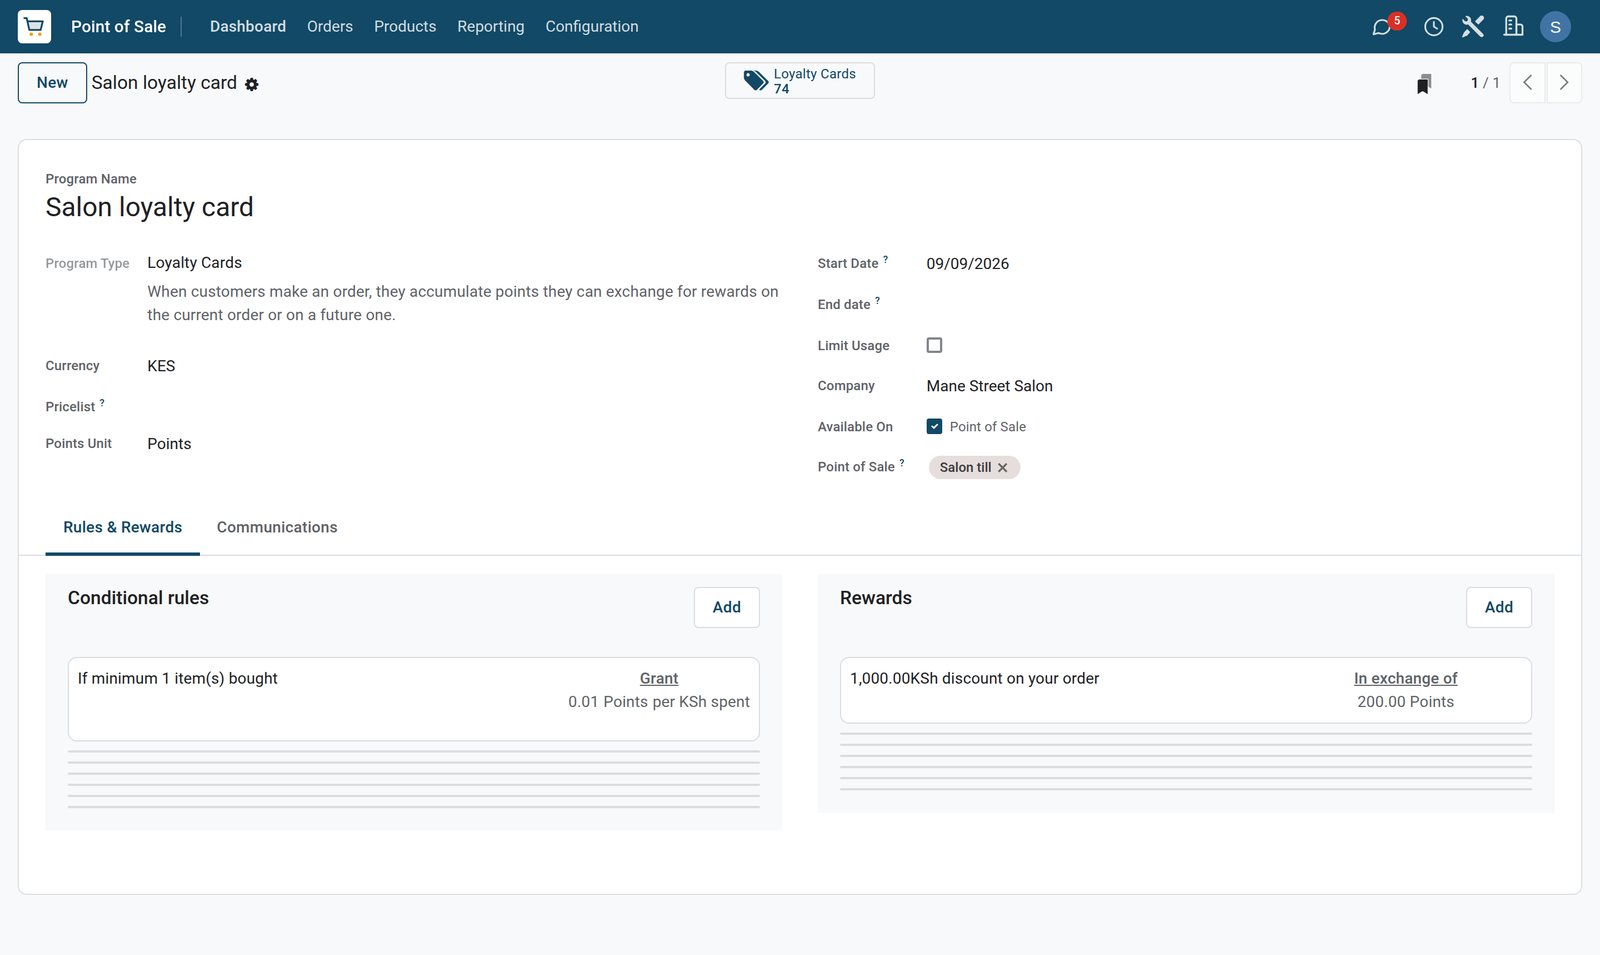
Task: Open the activities clock icon
Action: [x=1433, y=27]
